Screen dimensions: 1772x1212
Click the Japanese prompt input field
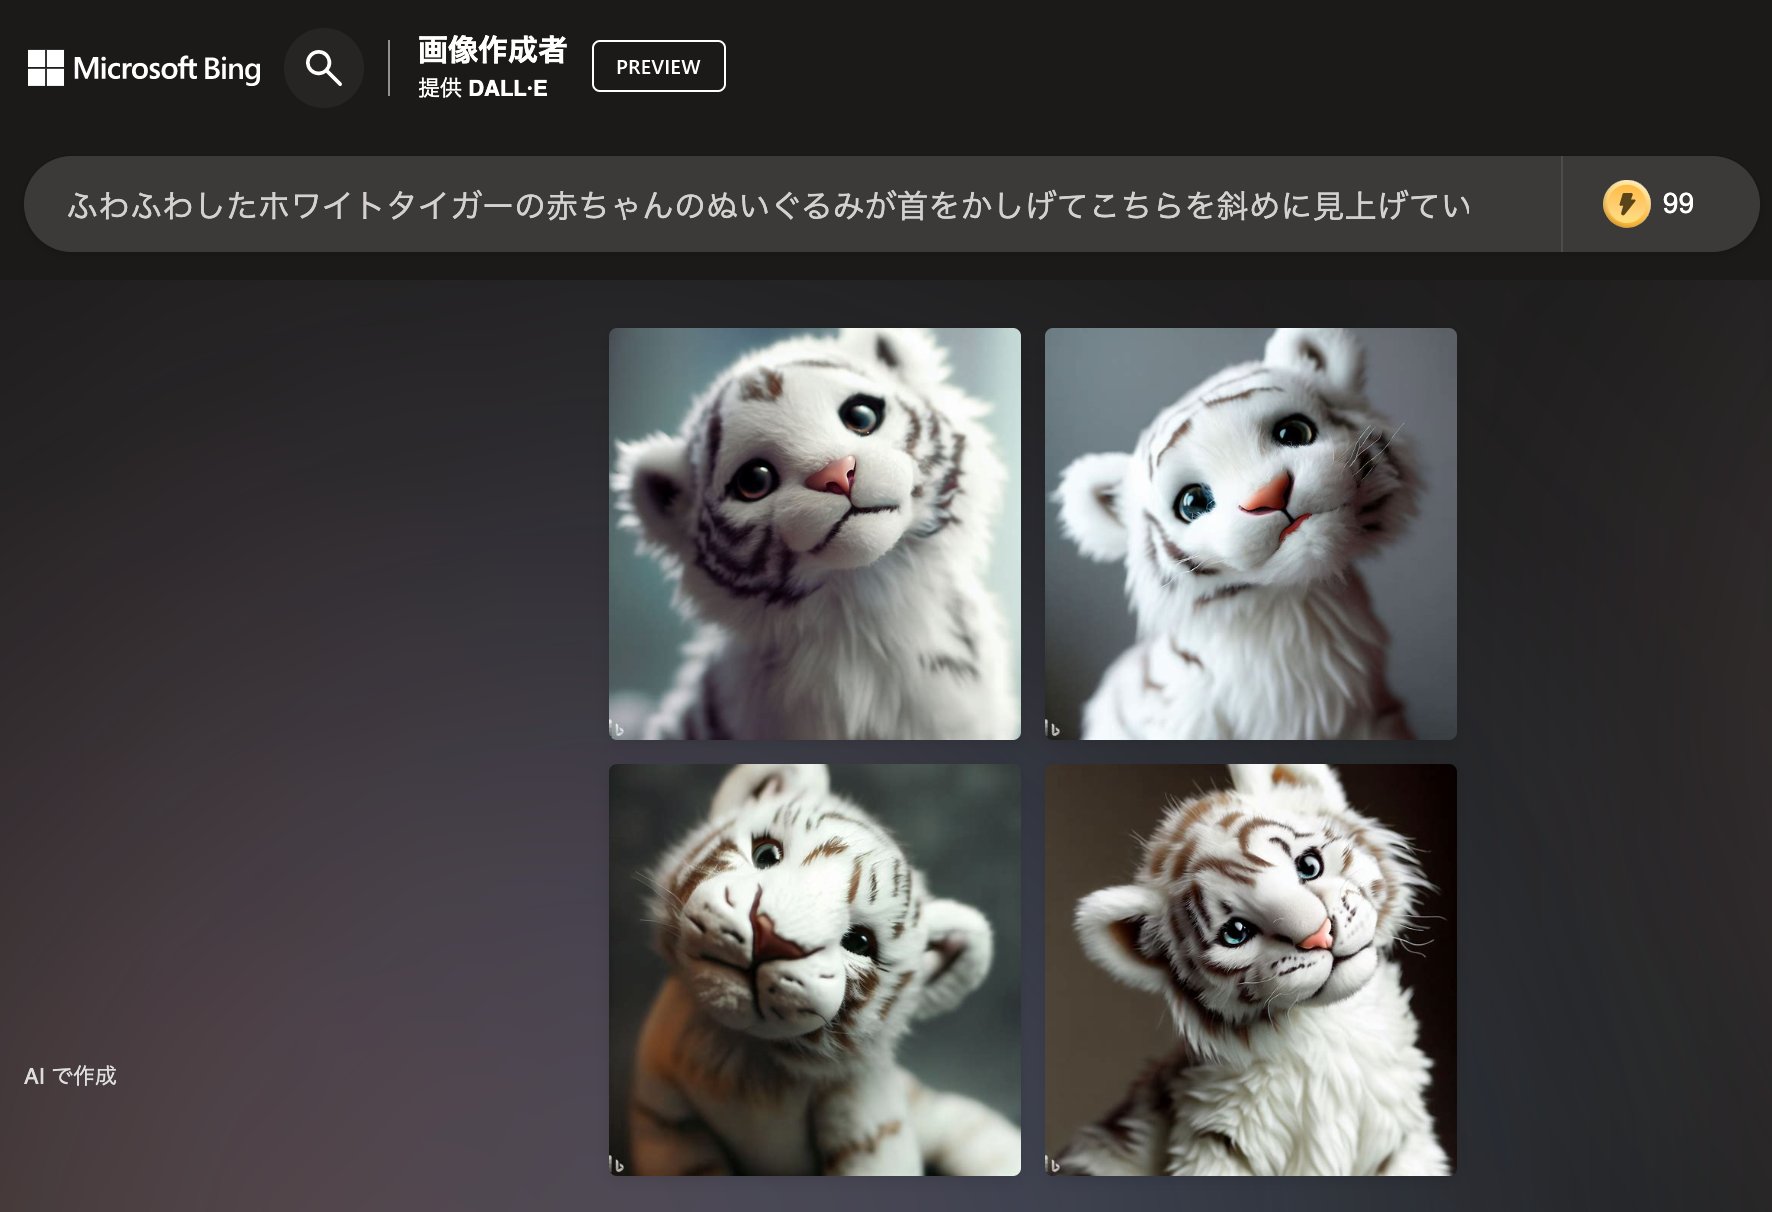792,204
